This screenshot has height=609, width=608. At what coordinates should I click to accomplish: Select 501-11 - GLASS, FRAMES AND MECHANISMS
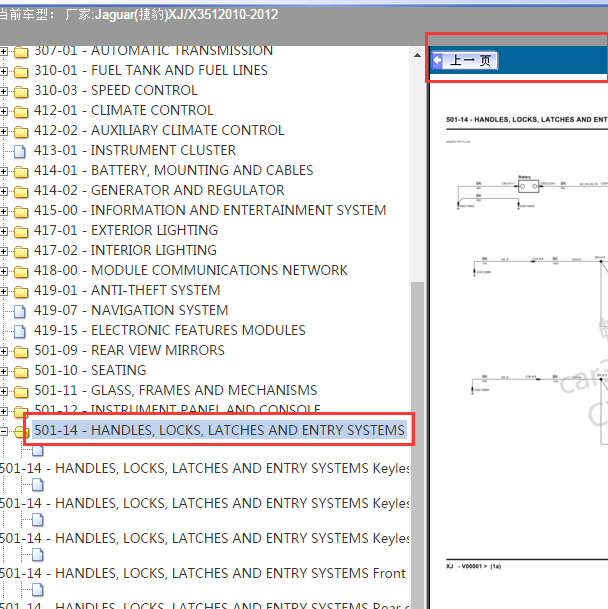pos(176,390)
